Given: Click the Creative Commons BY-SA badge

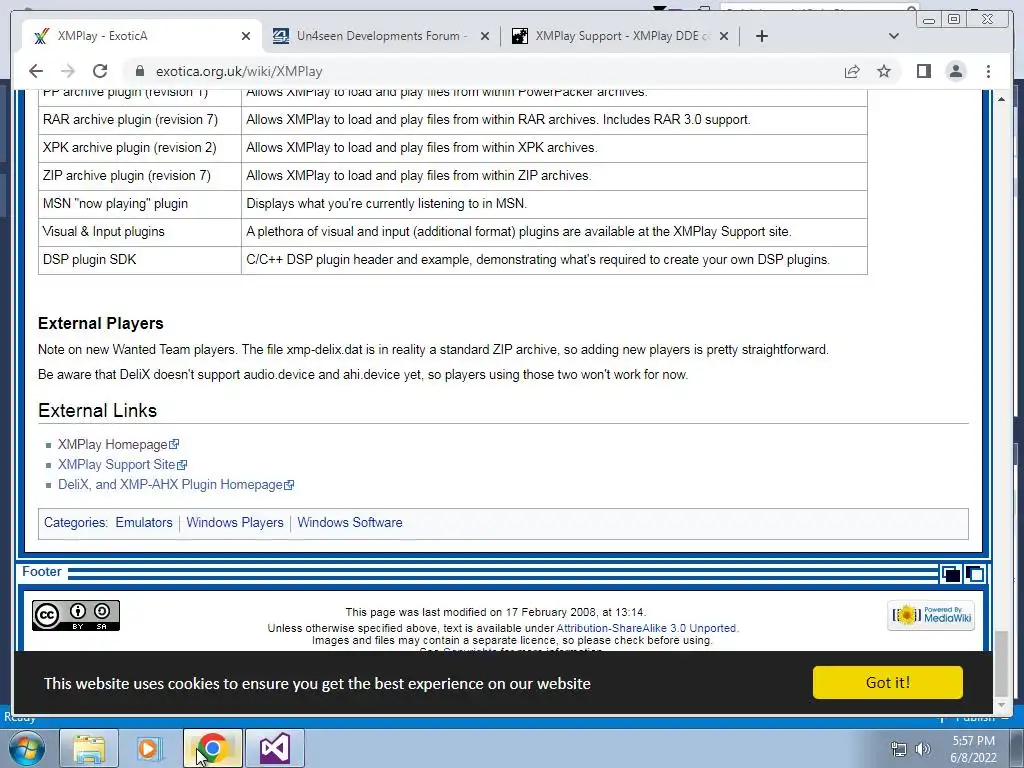Looking at the screenshot, I should (76, 615).
